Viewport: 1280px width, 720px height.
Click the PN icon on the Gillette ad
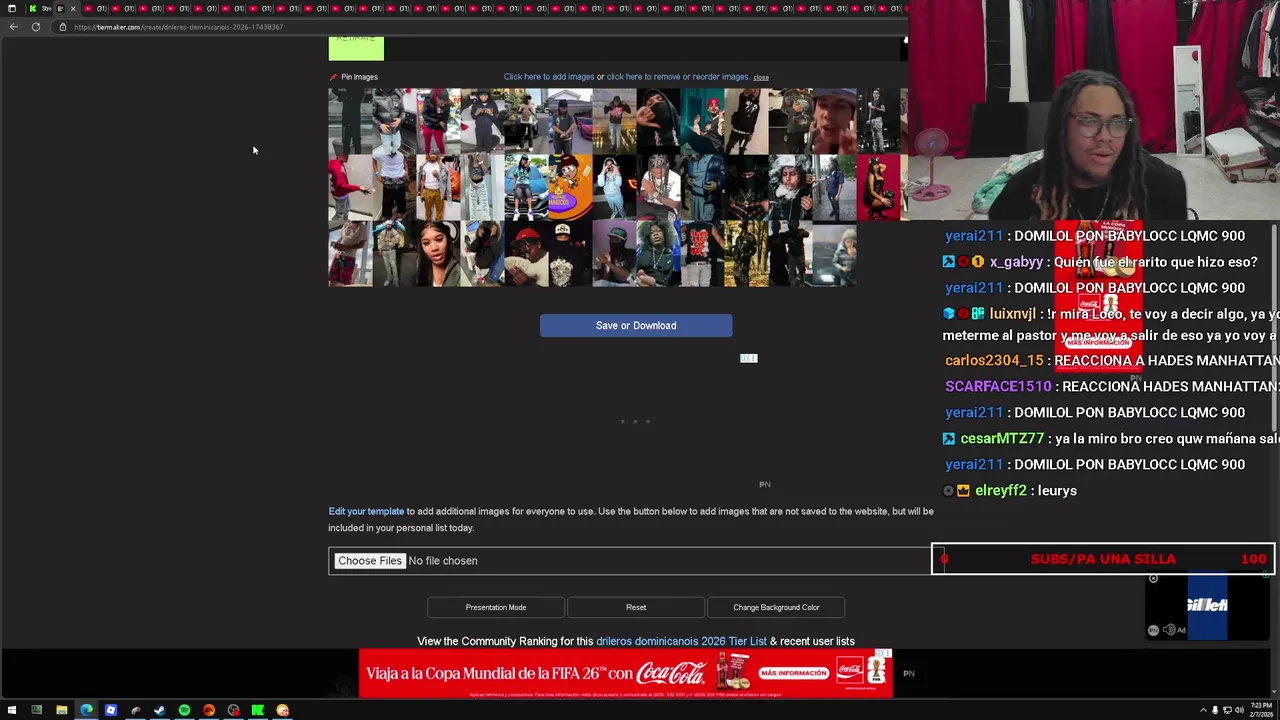pos(1153,630)
